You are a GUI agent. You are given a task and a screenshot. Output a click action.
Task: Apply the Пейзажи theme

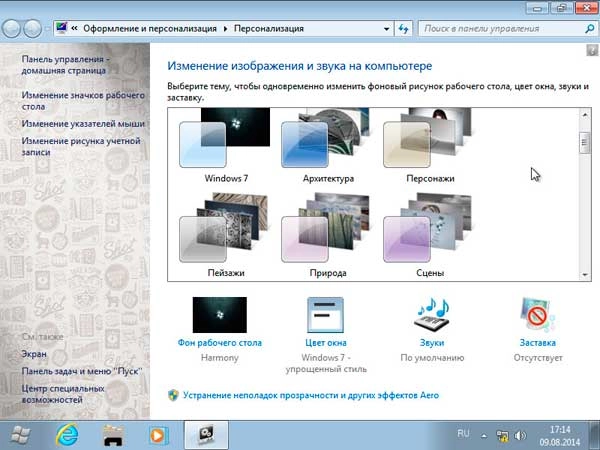[224, 228]
